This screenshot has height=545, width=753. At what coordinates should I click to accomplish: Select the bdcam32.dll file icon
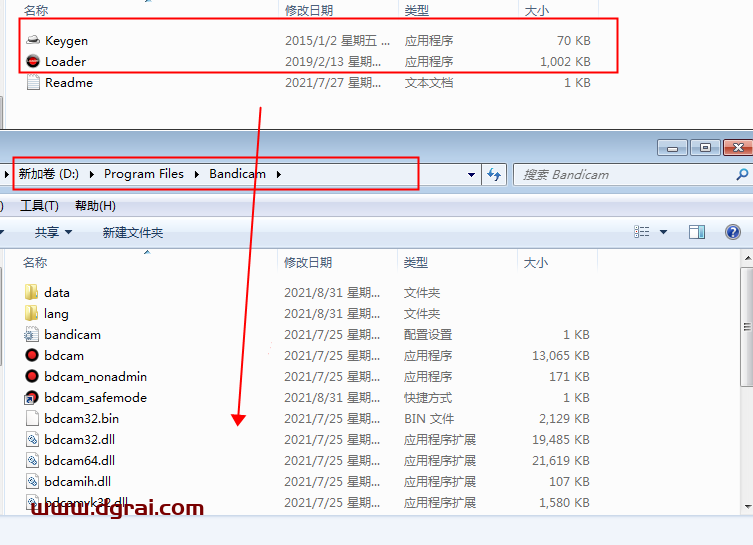coord(32,439)
